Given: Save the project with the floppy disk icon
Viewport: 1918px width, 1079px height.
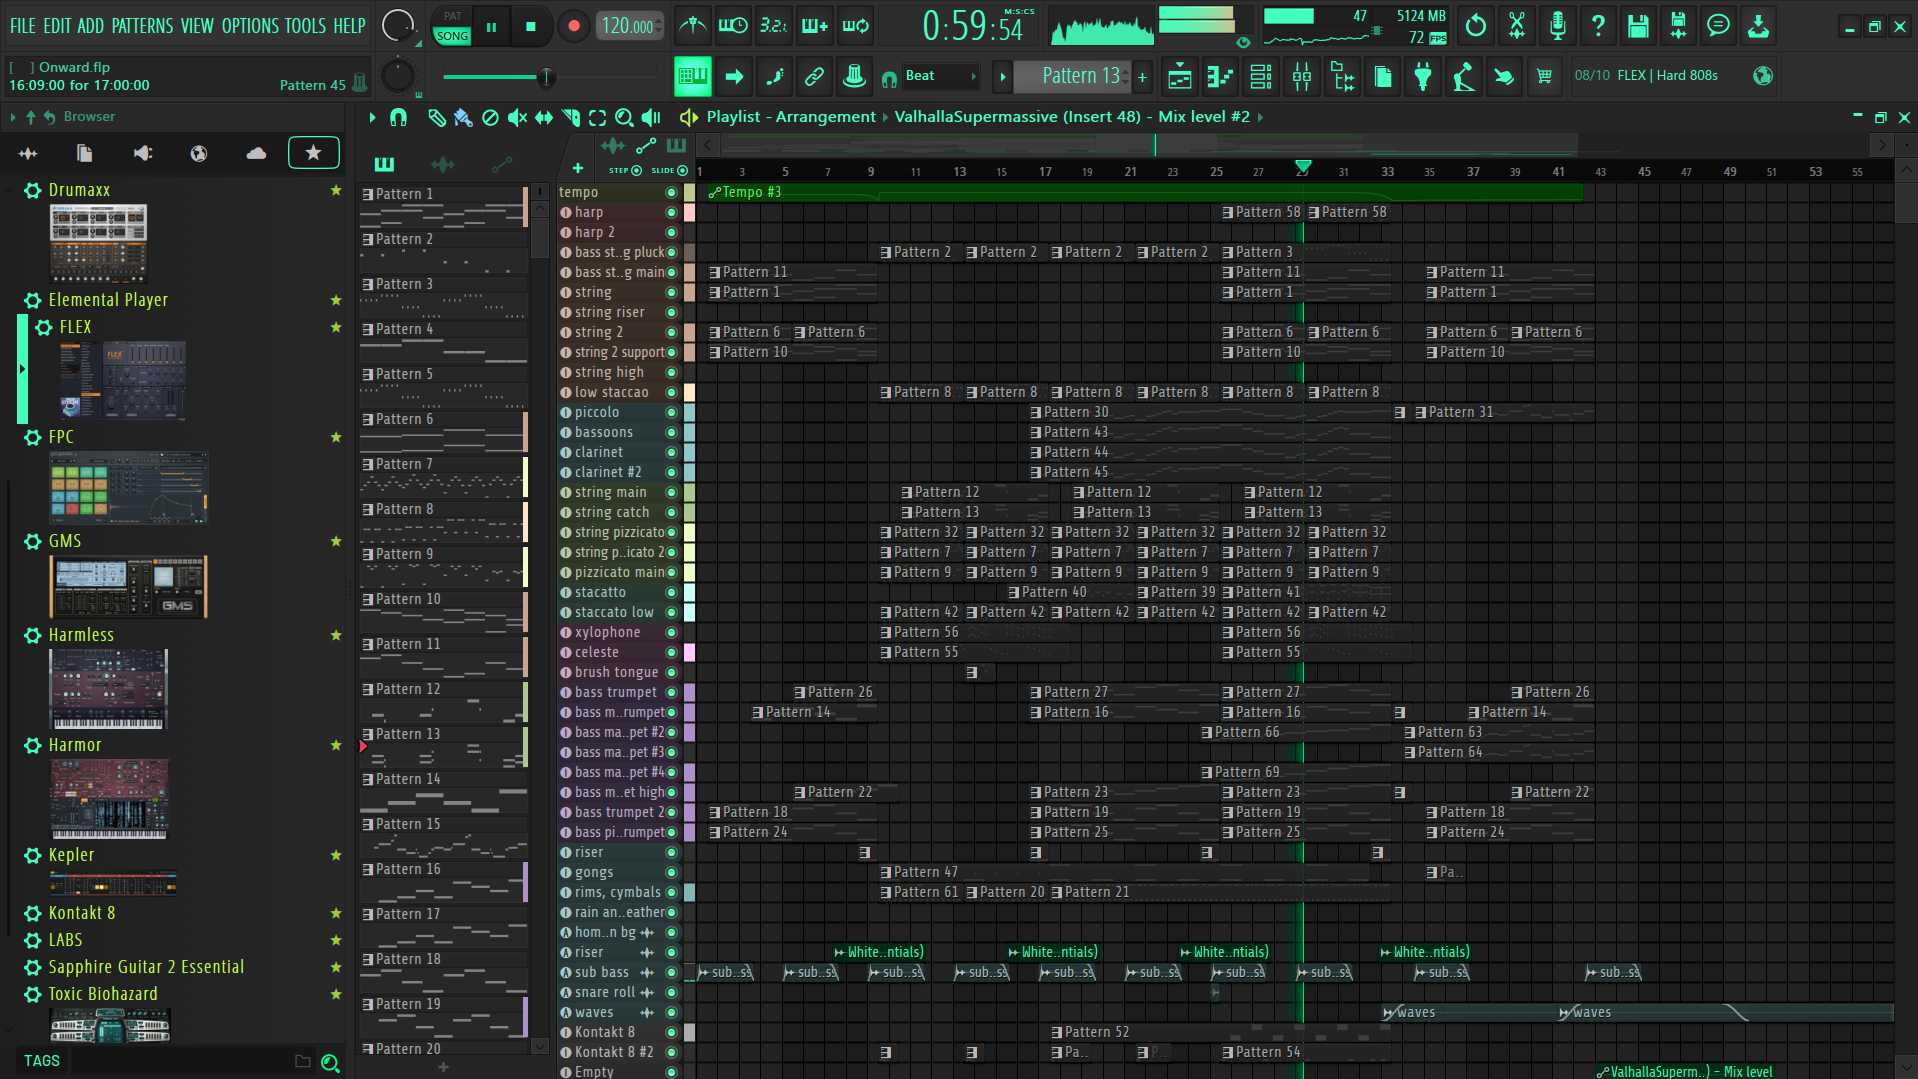Looking at the screenshot, I should (1637, 25).
